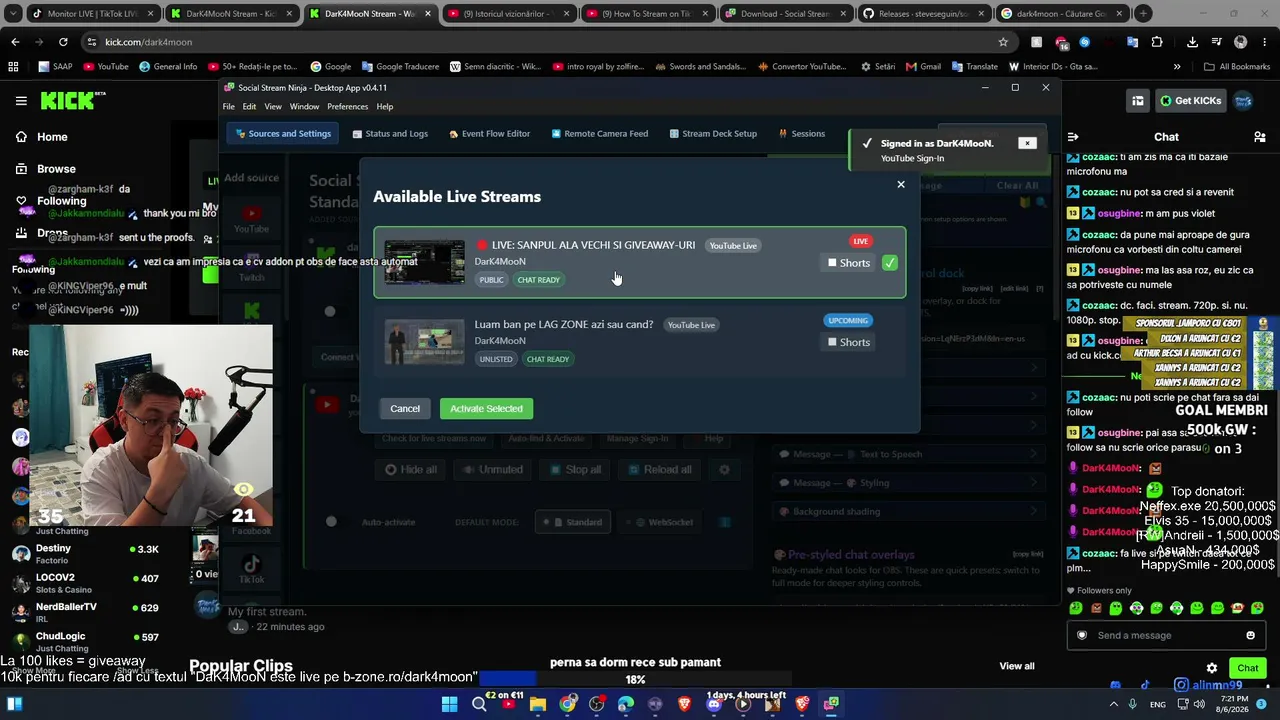Open chat settings gear beside Chat button
The image size is (1280, 720).
[x=1212, y=668]
